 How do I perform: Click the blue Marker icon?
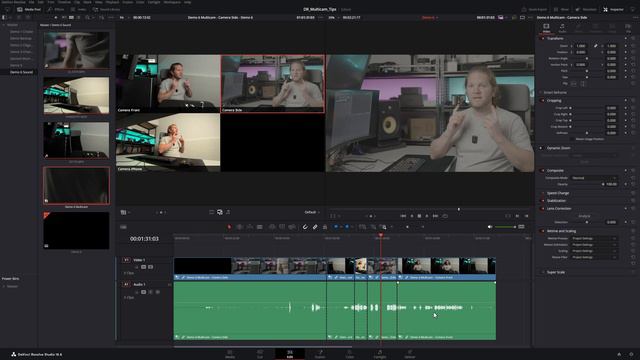[x=347, y=227]
